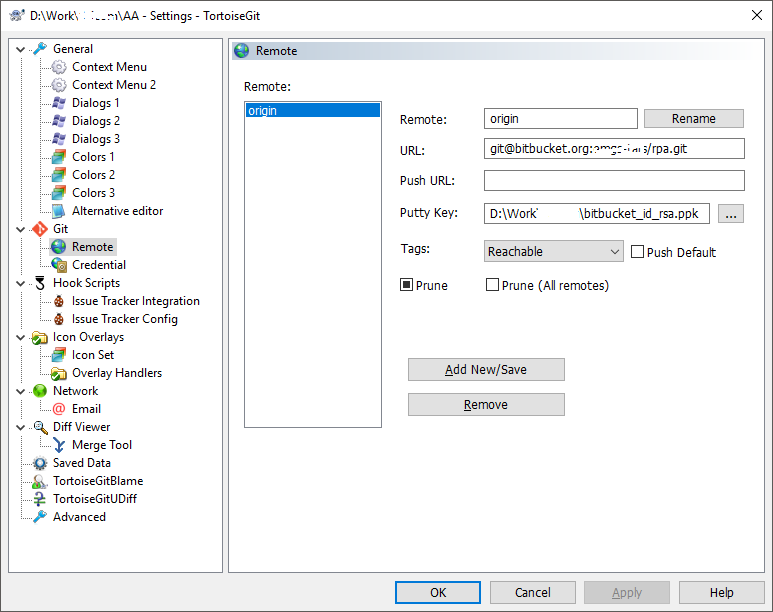The height and width of the screenshot is (612, 773).
Task: Click the Rename button
Action: pos(693,118)
